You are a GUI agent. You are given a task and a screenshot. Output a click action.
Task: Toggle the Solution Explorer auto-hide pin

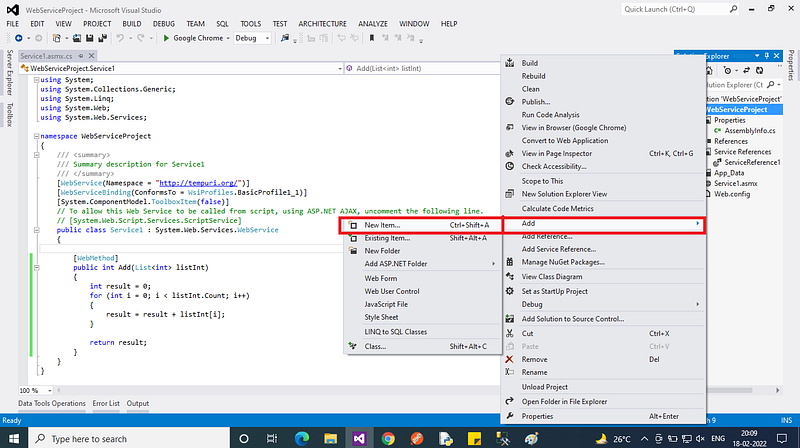(x=766, y=56)
